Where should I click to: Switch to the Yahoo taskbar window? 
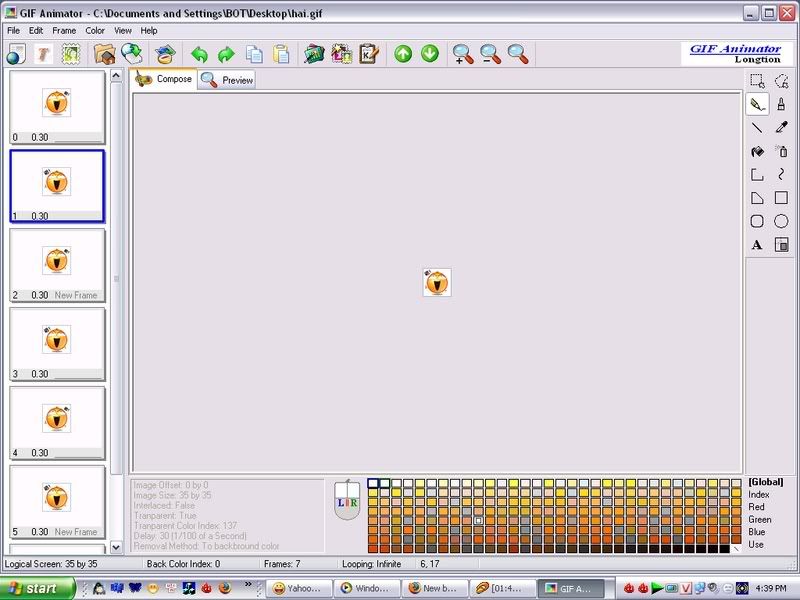[299, 588]
